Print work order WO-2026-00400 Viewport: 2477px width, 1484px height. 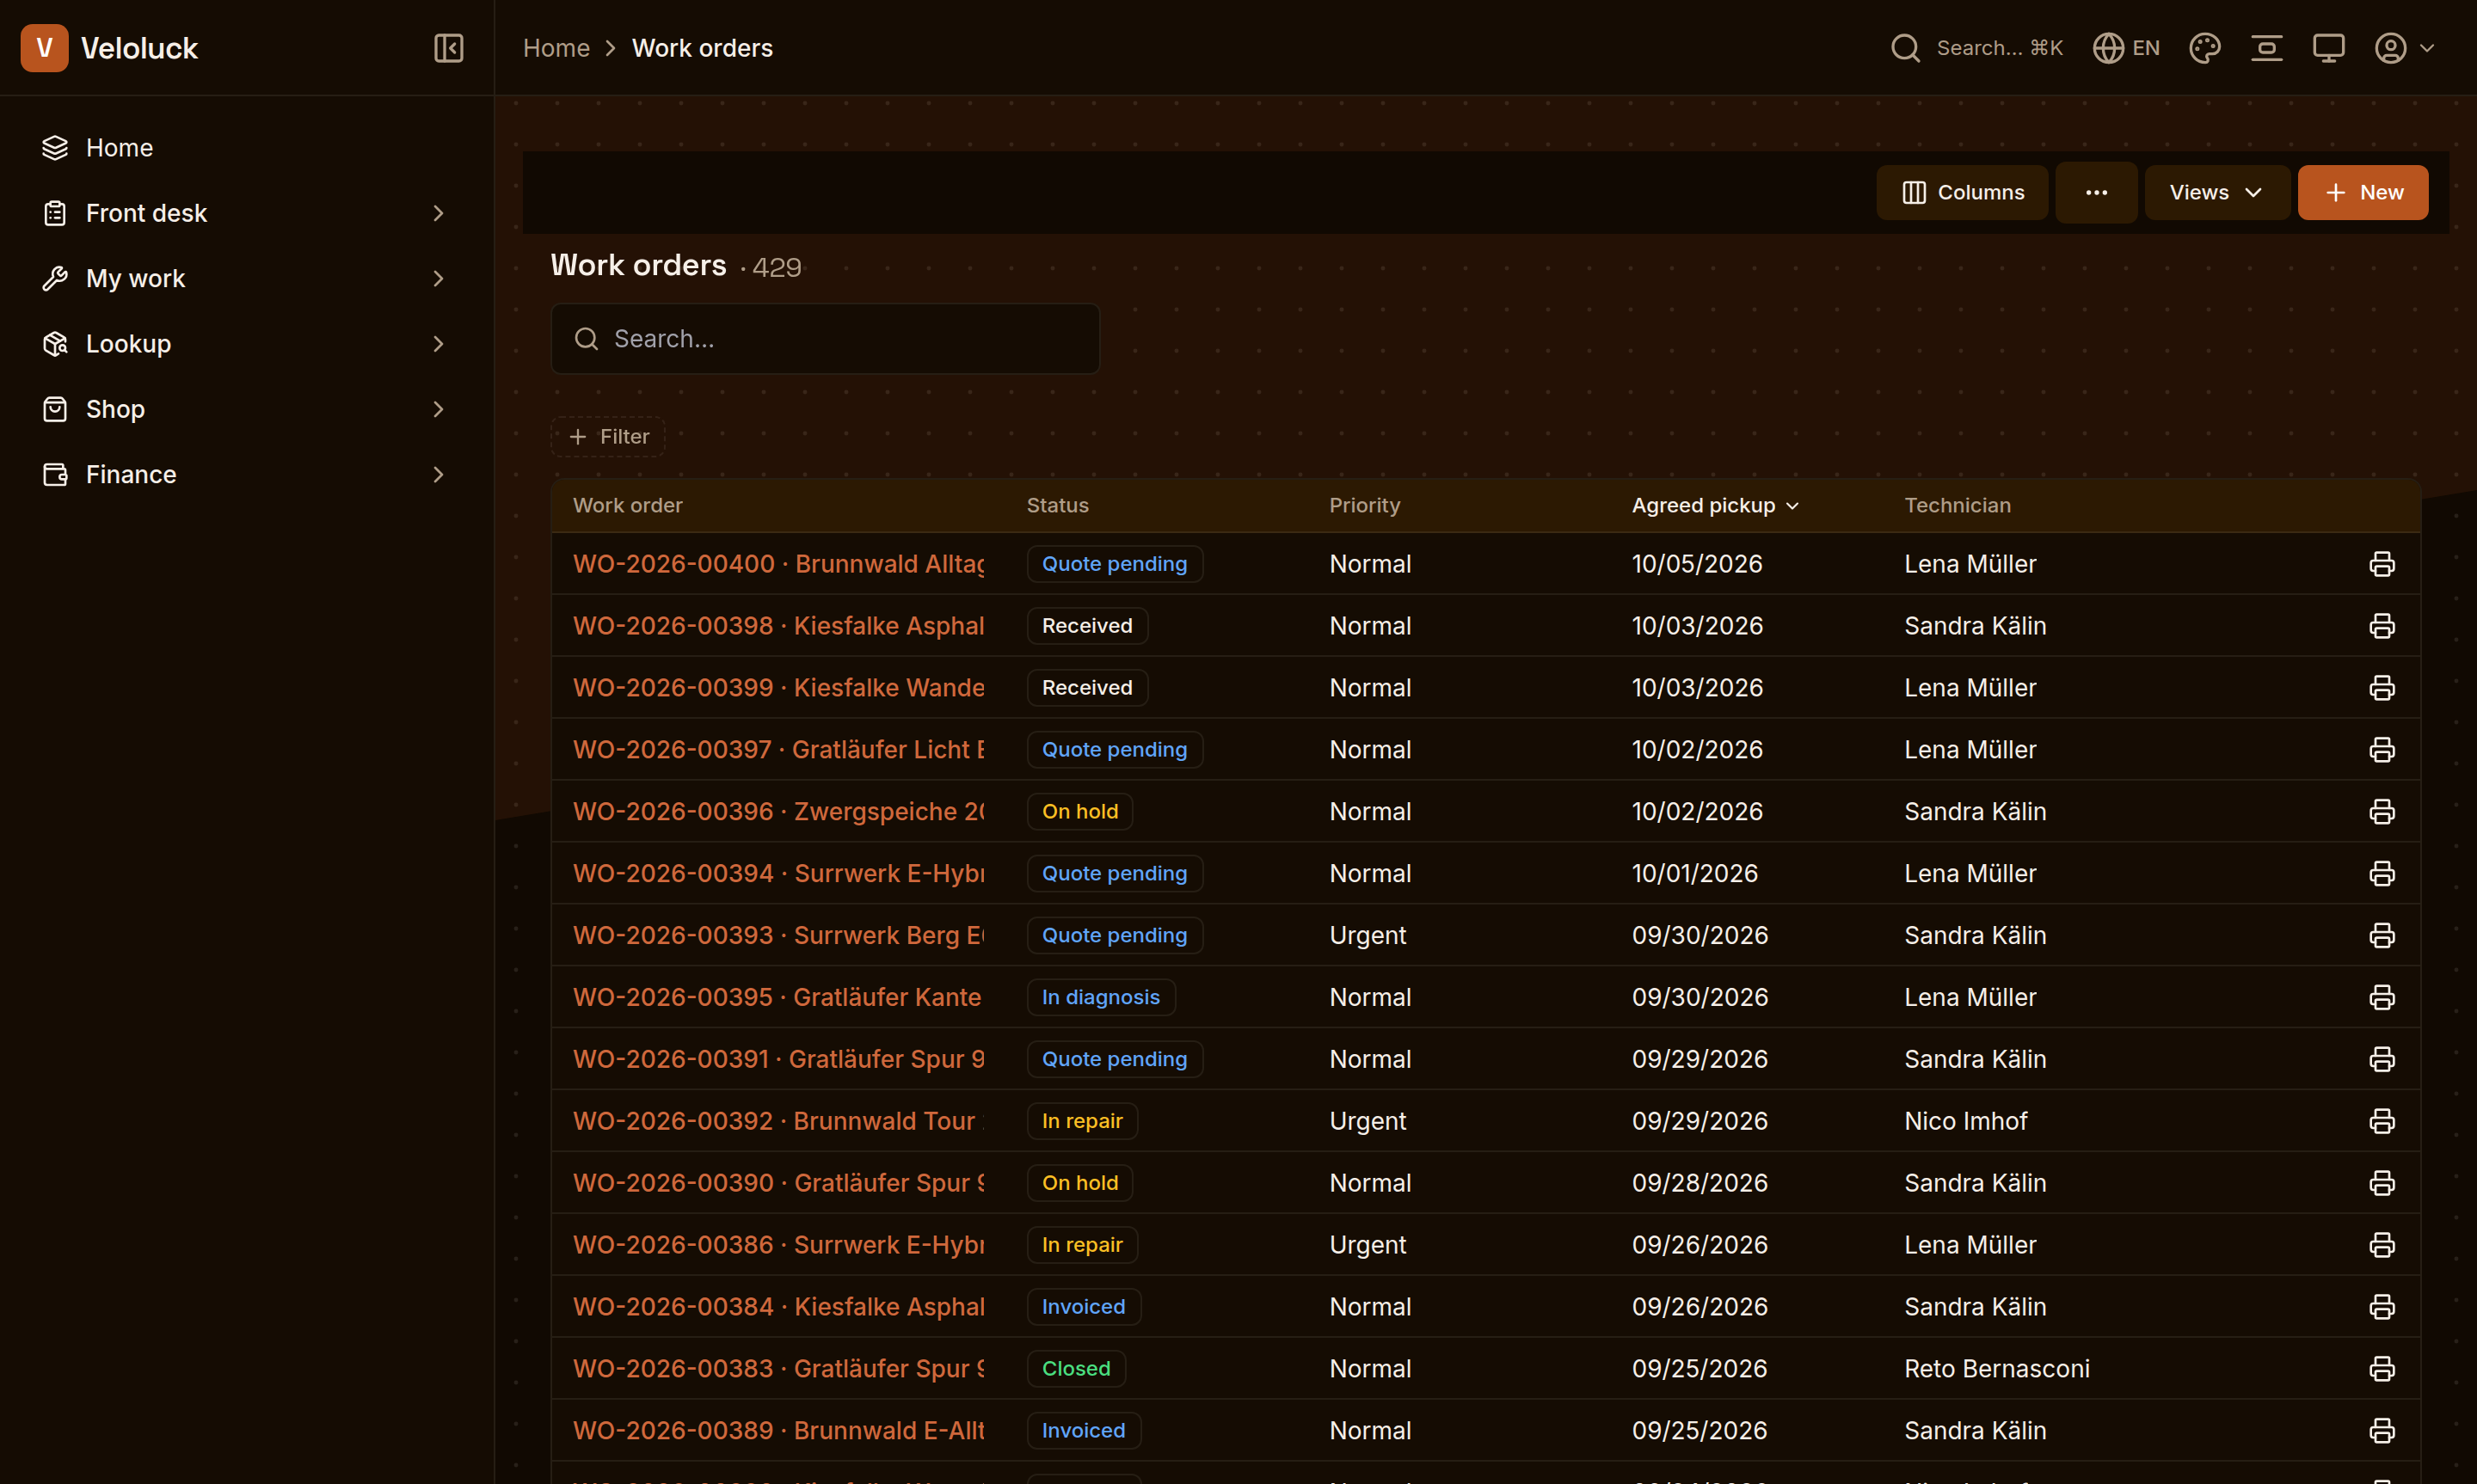[x=2381, y=564]
